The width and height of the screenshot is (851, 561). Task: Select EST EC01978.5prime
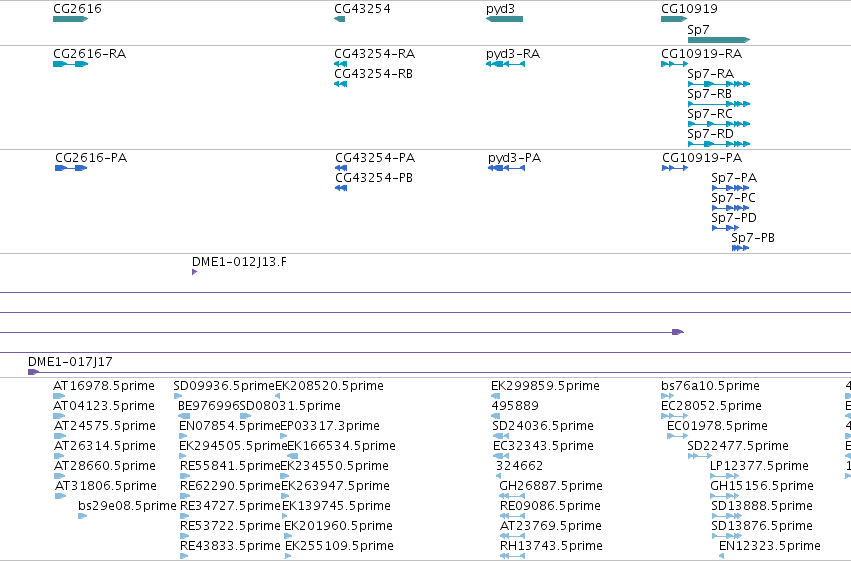pyautogui.click(x=677, y=436)
